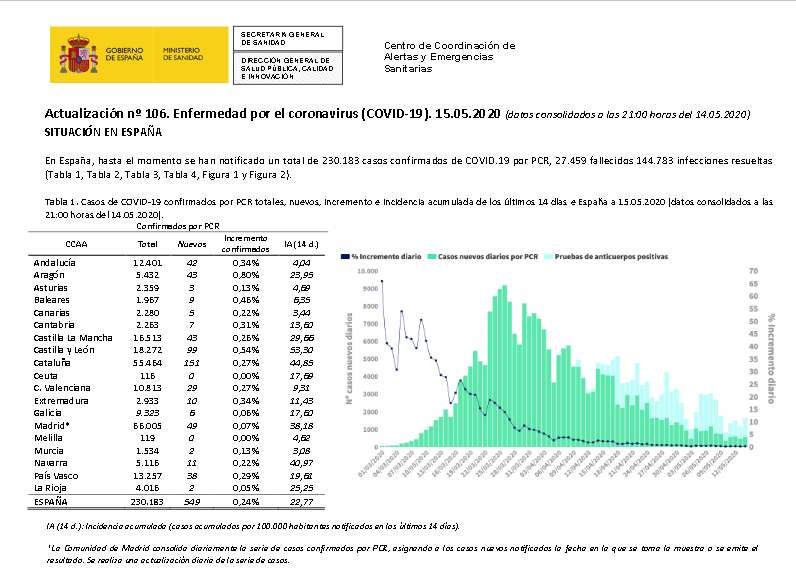Click the 'Baleares' row label

click(x=52, y=300)
